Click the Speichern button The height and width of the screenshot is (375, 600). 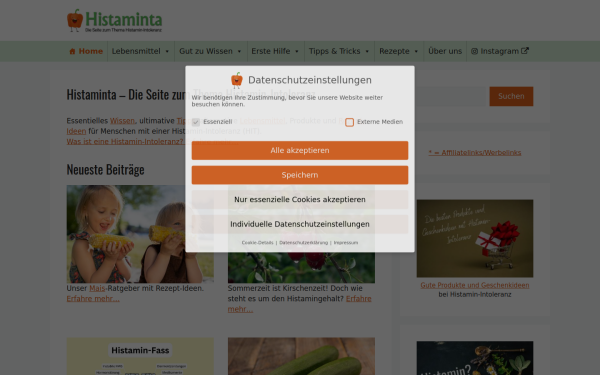300,175
